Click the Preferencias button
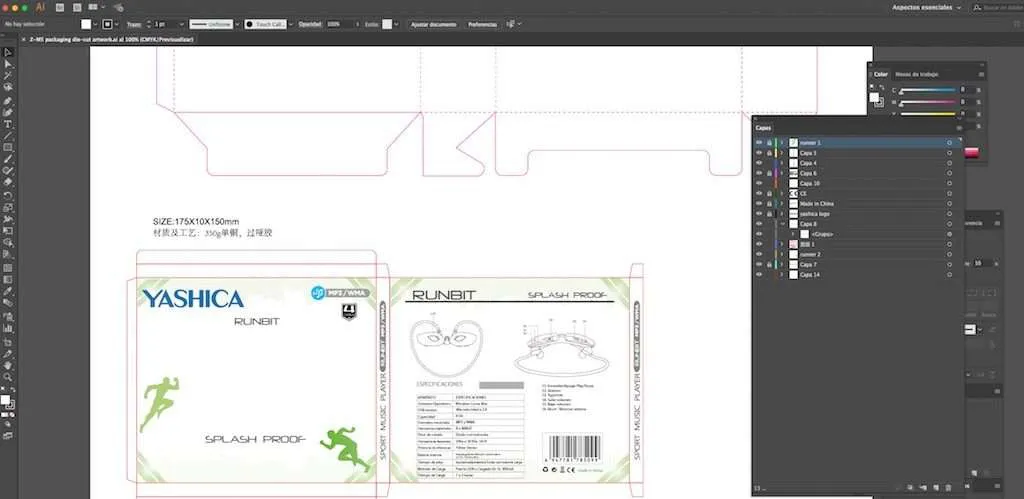Image resolution: width=1024 pixels, height=499 pixels. 483,24
